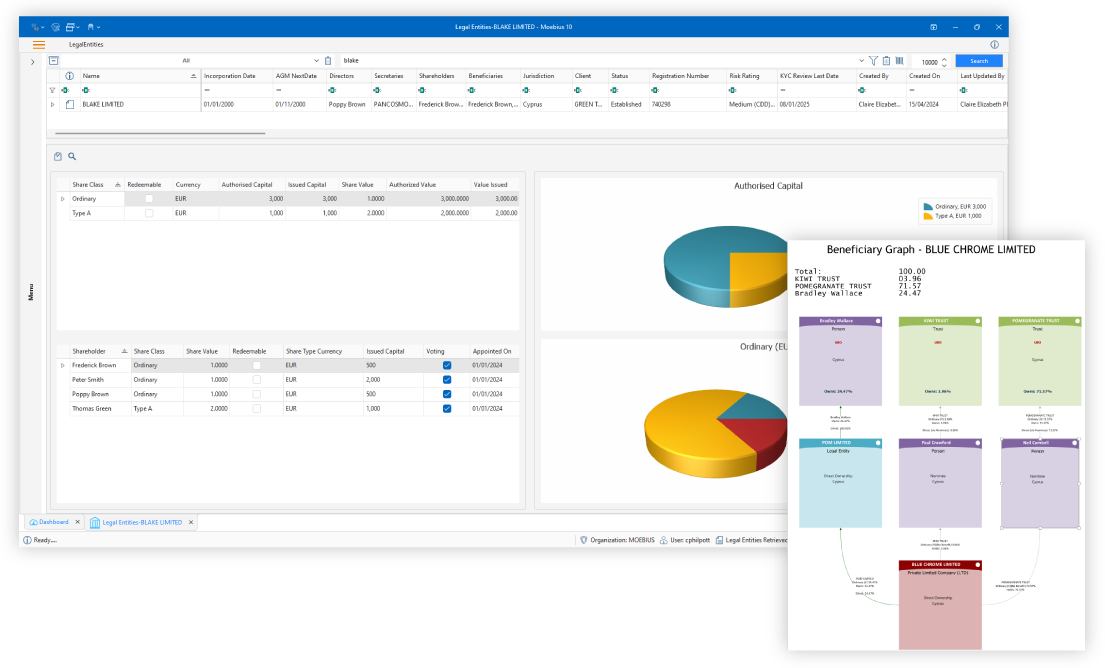The image size is (1105, 668).
Task: Click the blue Search button
Action: 979,61
